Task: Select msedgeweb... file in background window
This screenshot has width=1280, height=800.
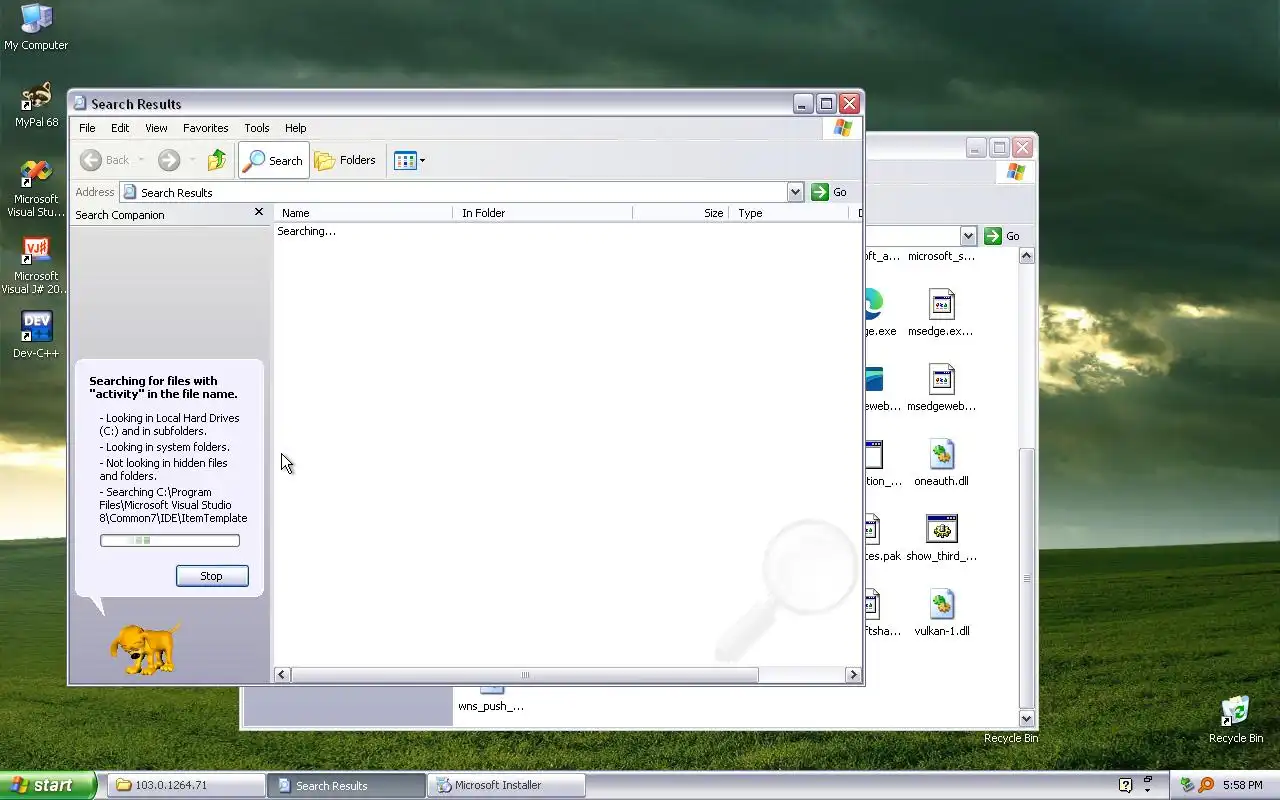Action: click(940, 388)
